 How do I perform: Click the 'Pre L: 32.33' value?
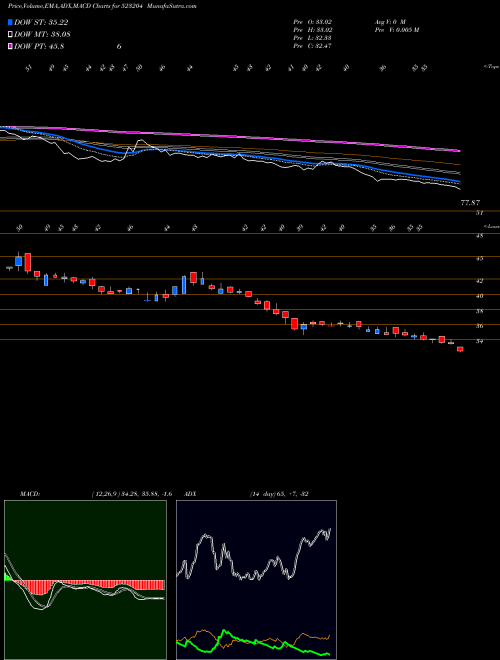pyautogui.click(x=313, y=38)
